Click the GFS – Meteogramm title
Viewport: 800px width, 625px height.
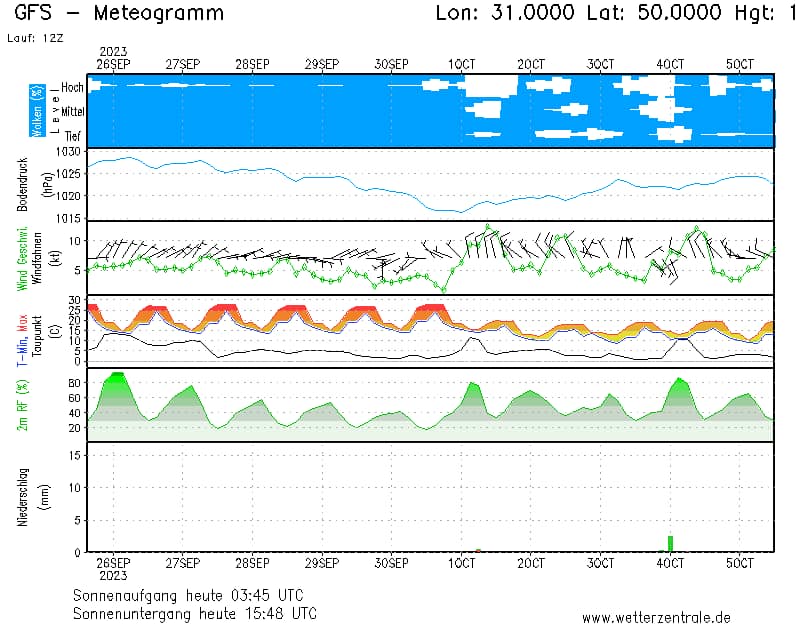coord(120,13)
